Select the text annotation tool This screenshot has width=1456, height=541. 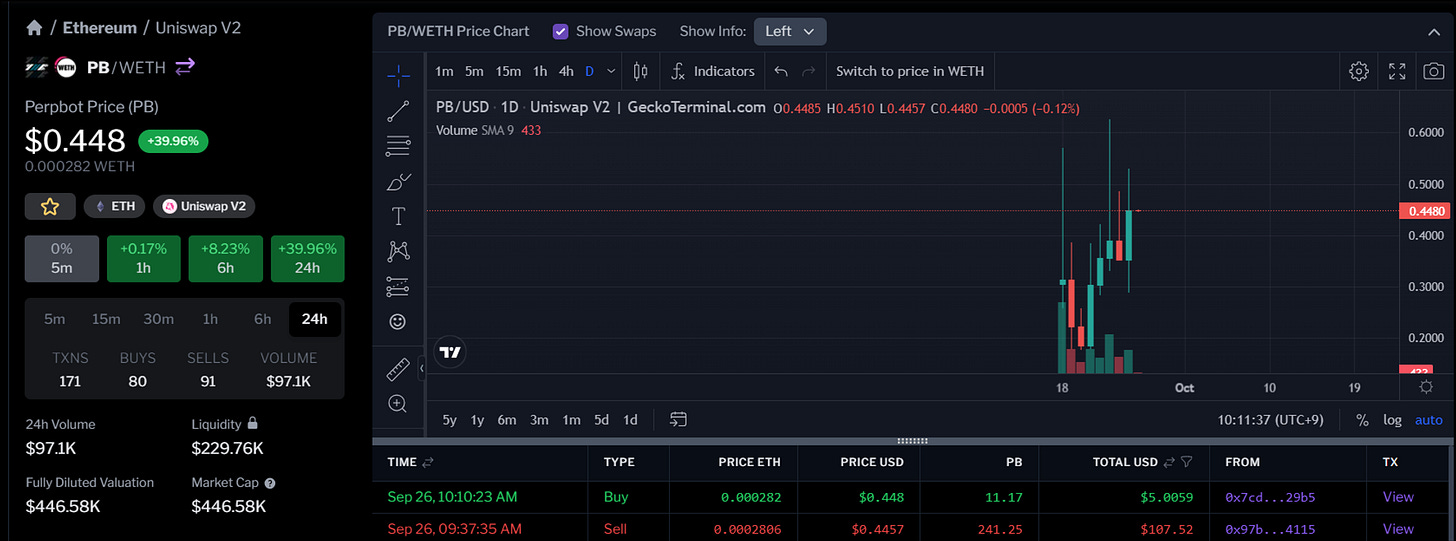point(398,217)
